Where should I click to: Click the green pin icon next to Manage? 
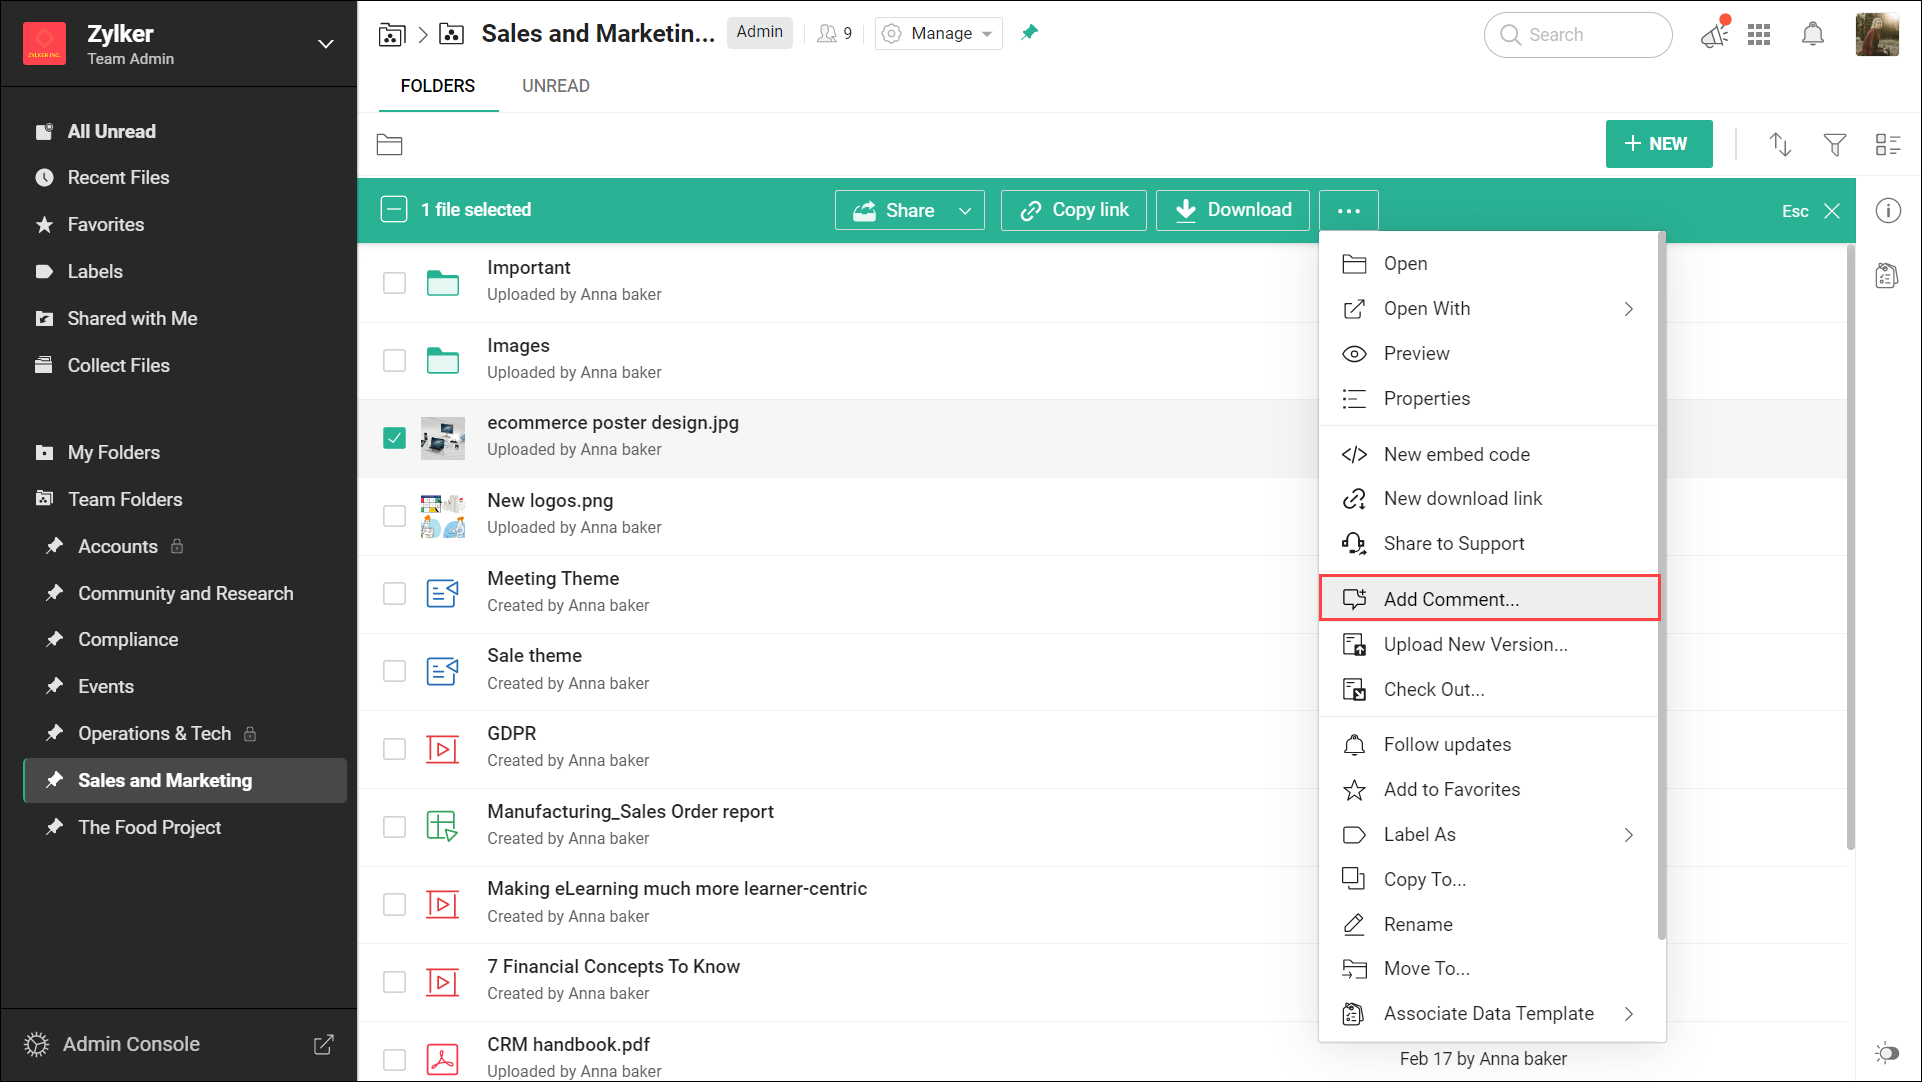point(1029,33)
